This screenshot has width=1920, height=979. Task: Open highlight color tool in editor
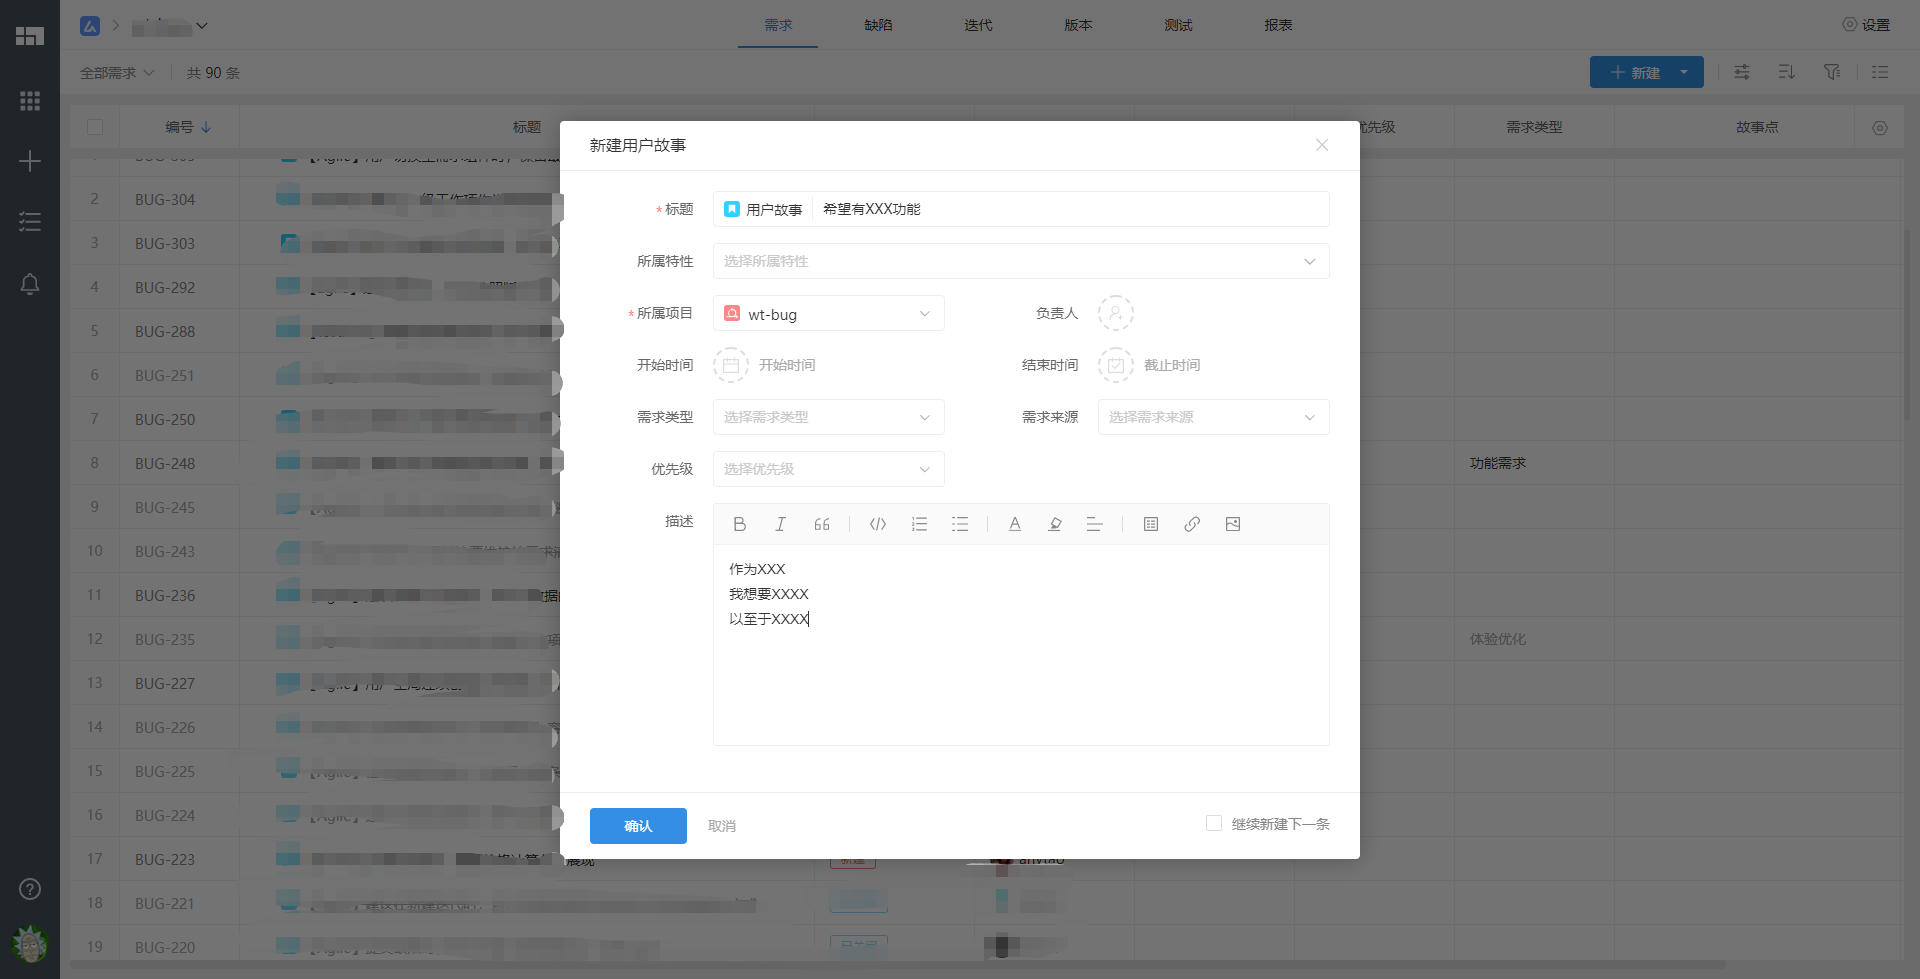[x=1055, y=524]
